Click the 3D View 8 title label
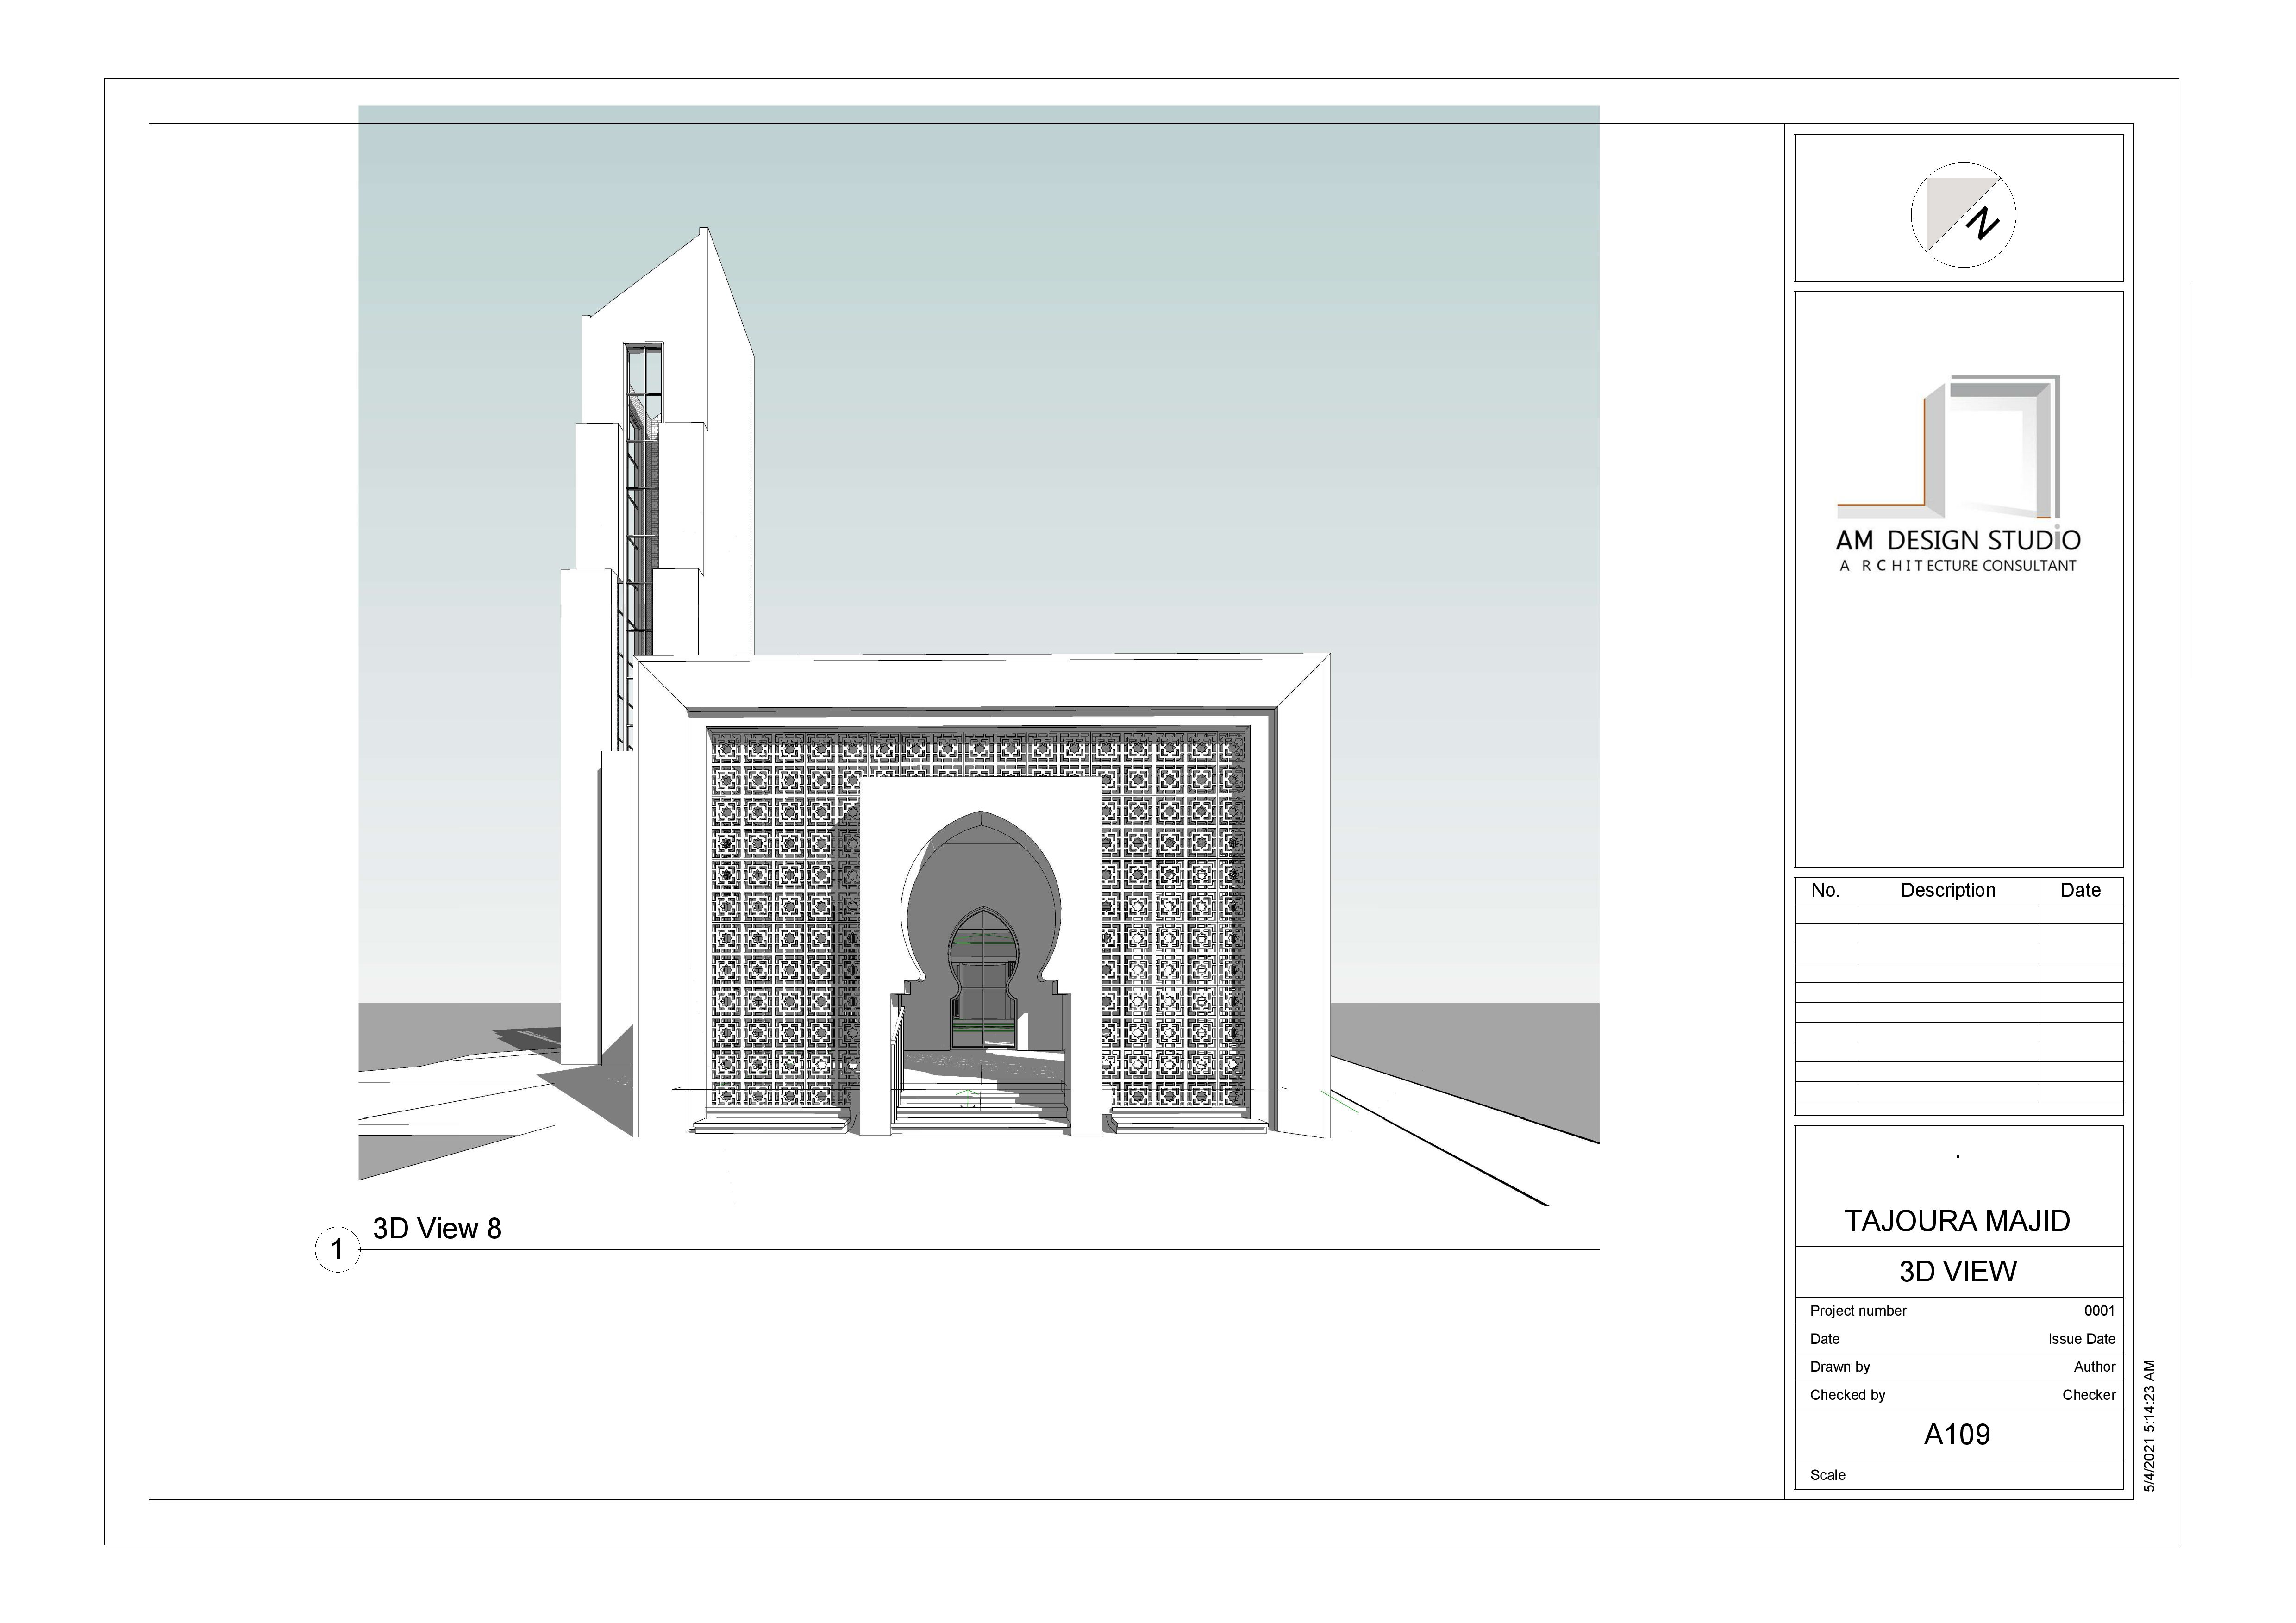 click(437, 1229)
